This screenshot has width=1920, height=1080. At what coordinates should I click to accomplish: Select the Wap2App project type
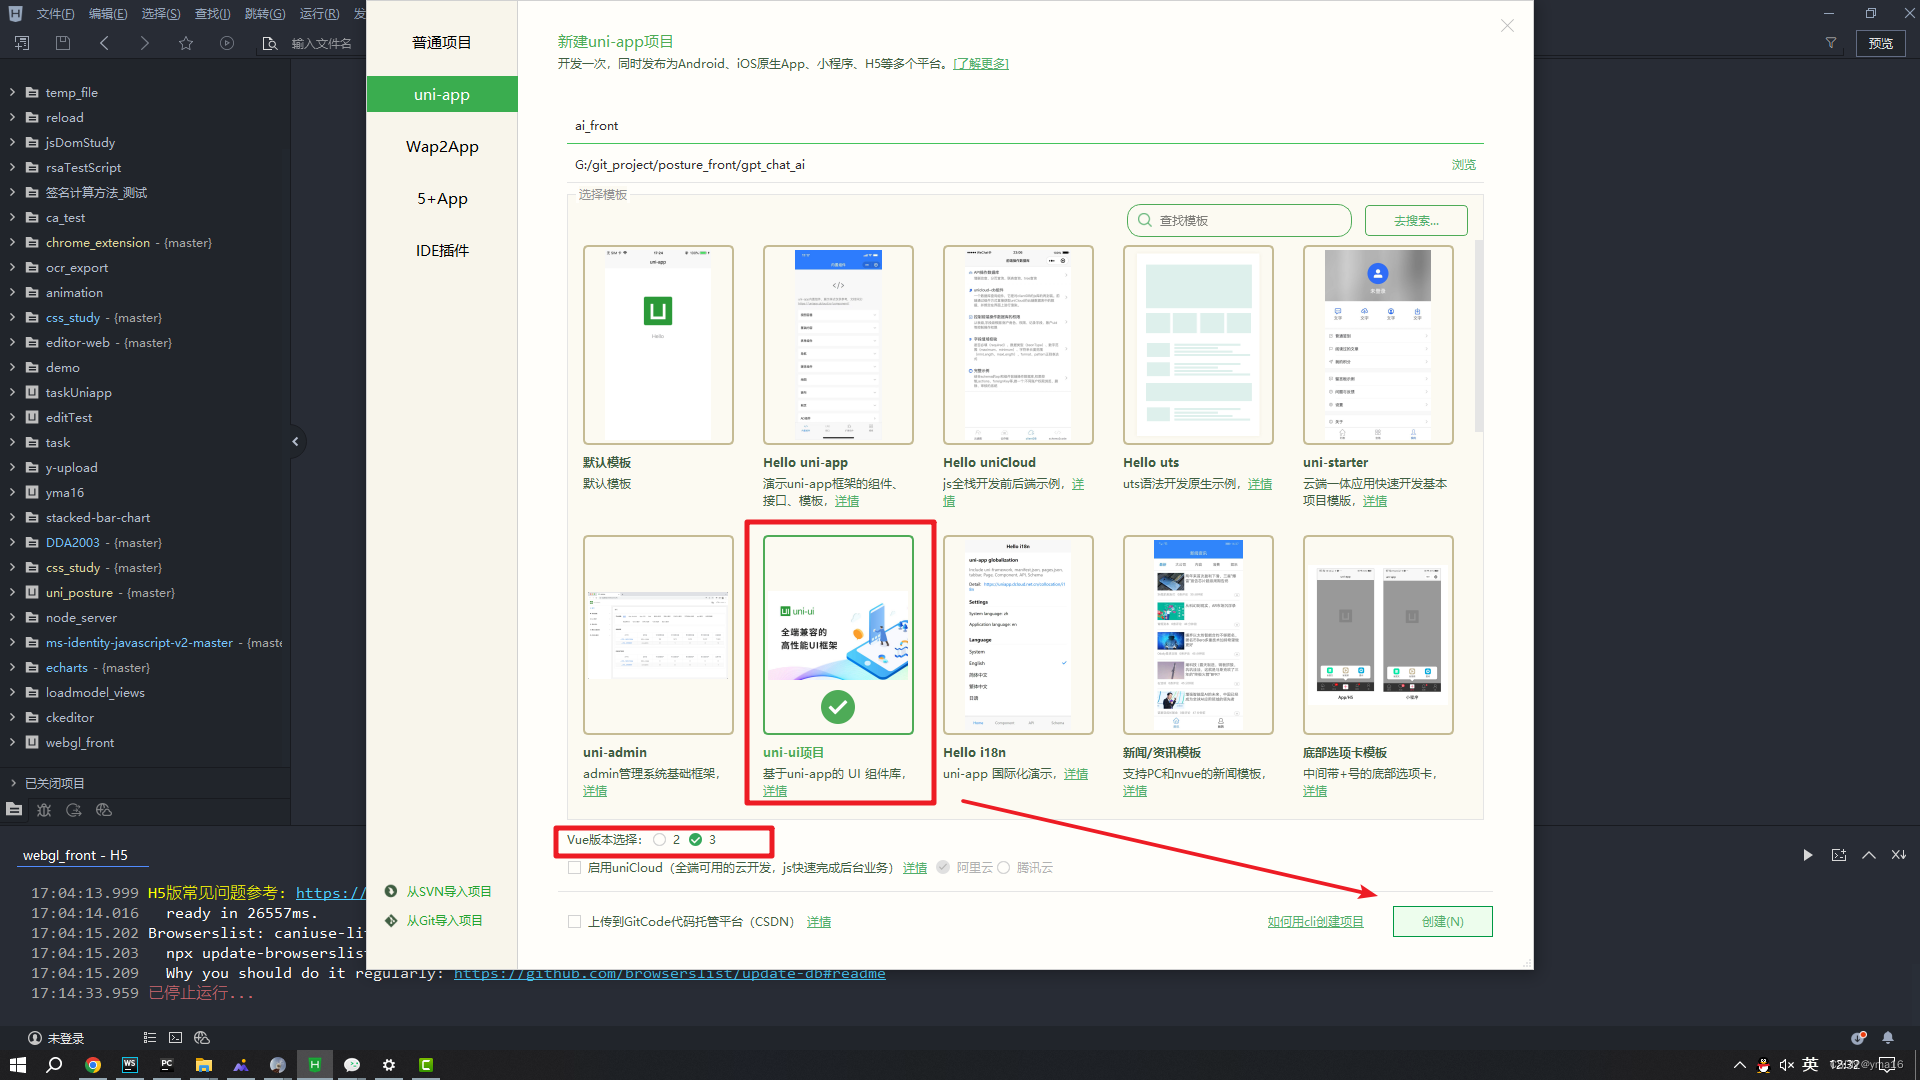[442, 146]
